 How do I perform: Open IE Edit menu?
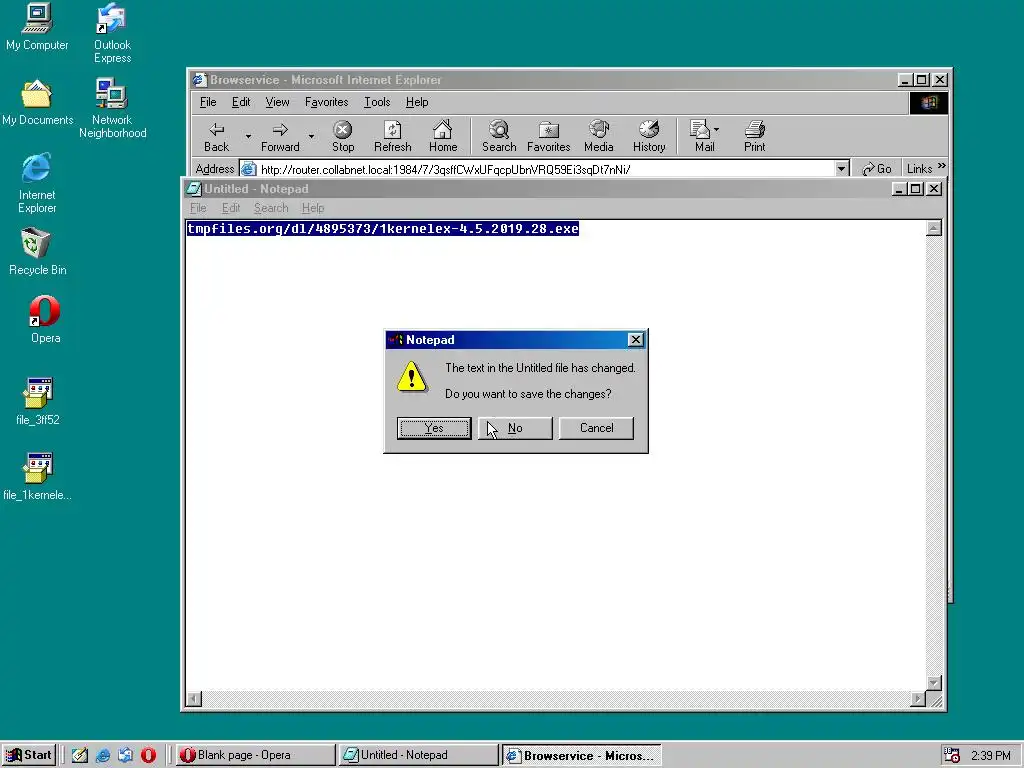[x=241, y=102]
